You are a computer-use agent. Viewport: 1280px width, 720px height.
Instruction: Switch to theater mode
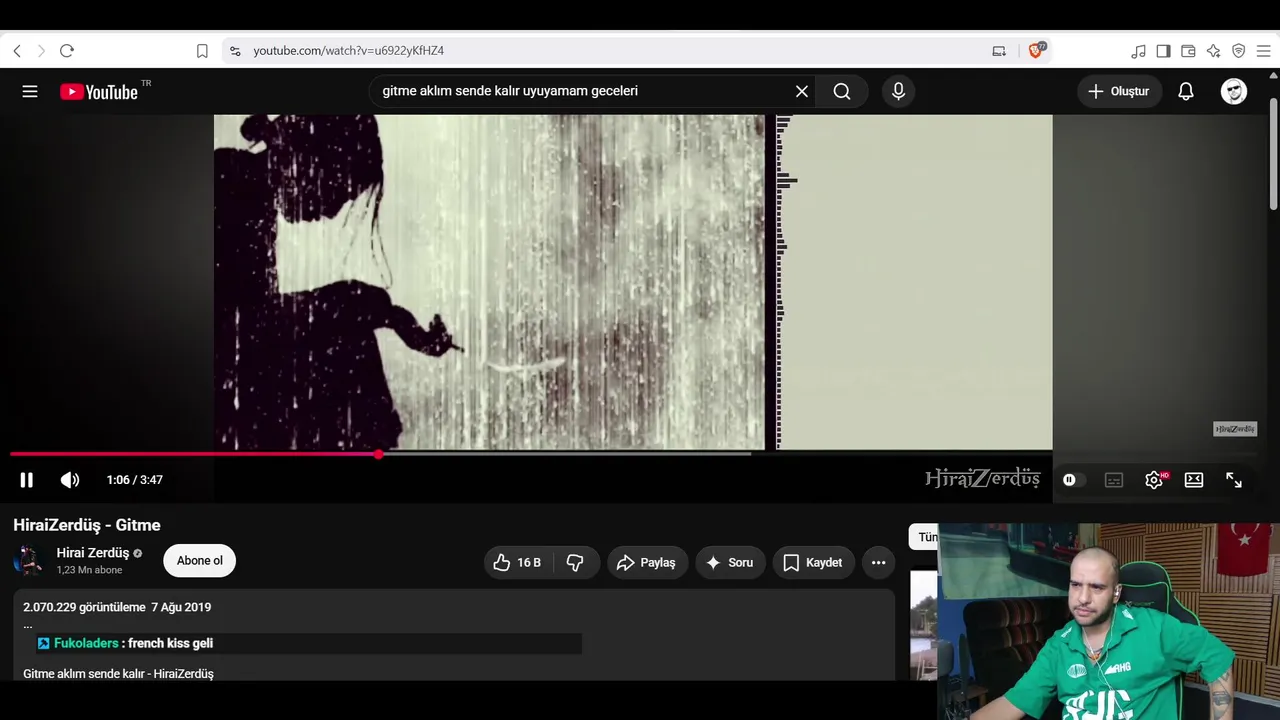1194,480
